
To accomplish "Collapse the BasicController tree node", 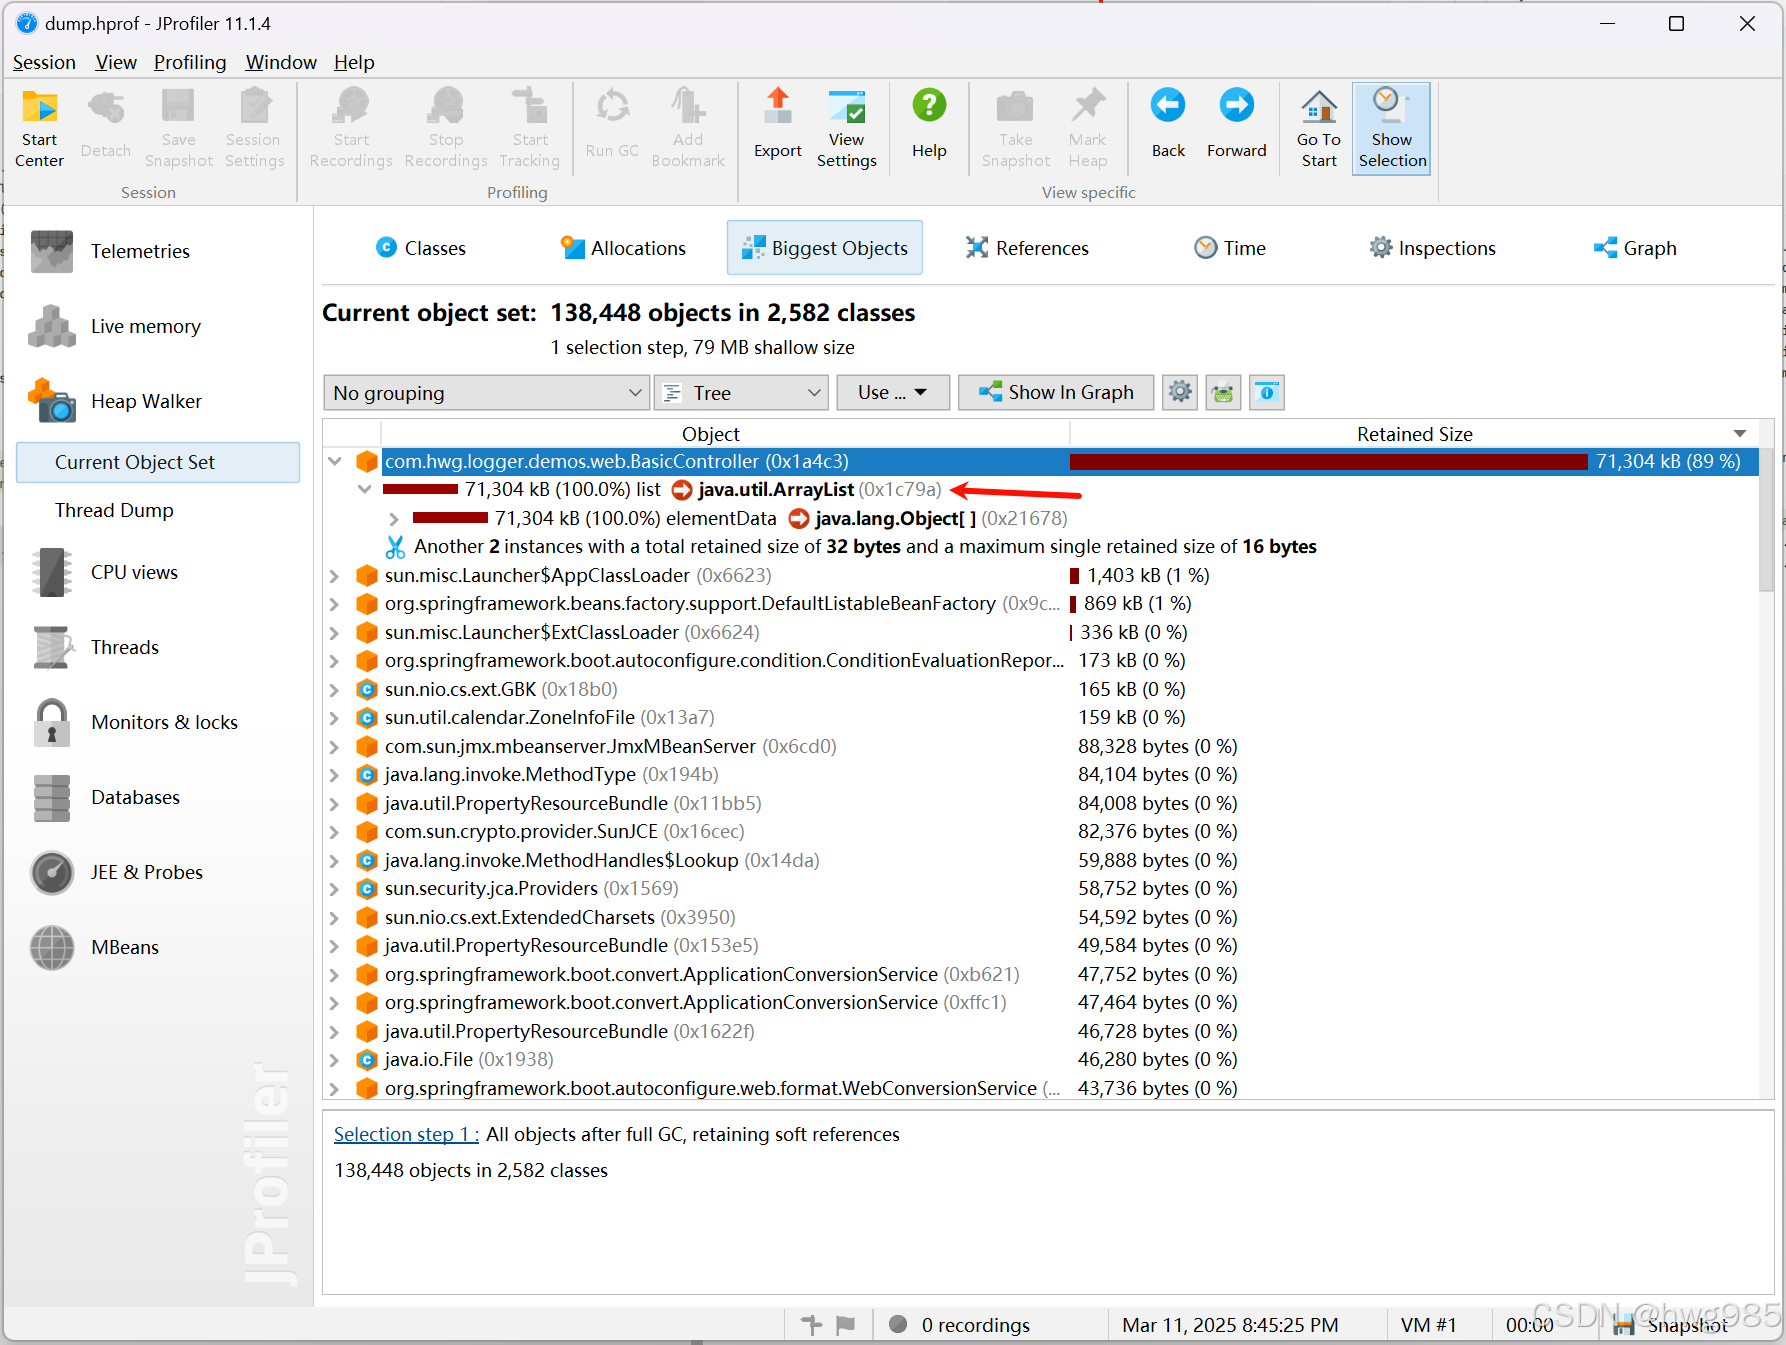I will tap(335, 461).
